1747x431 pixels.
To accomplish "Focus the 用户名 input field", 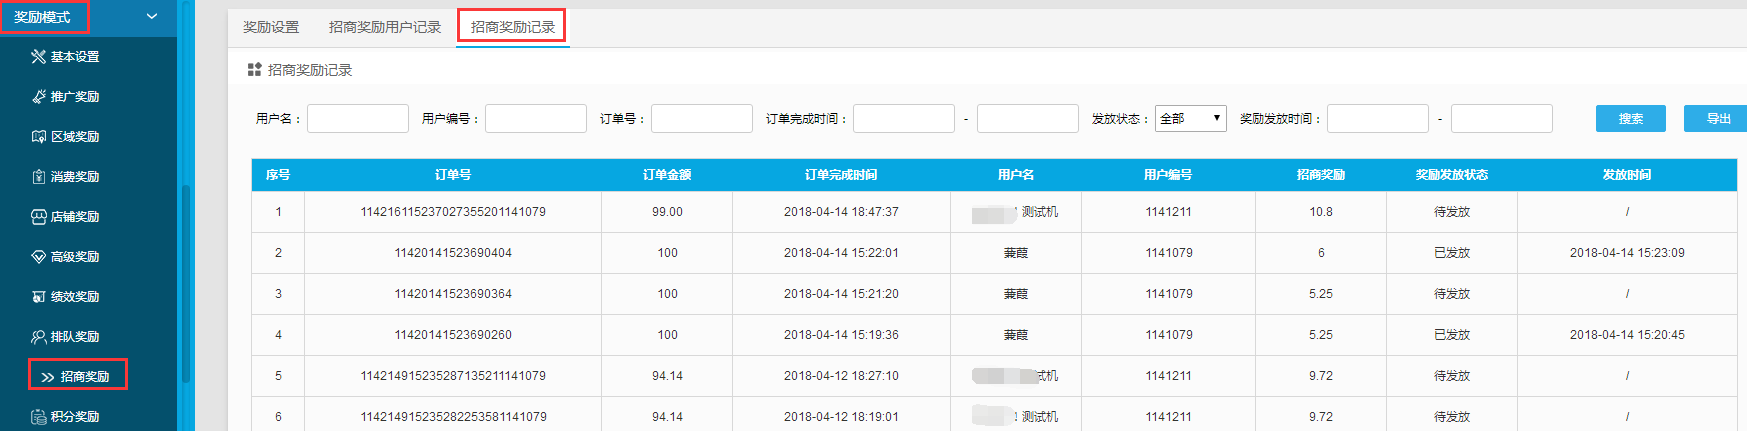I will coord(358,118).
